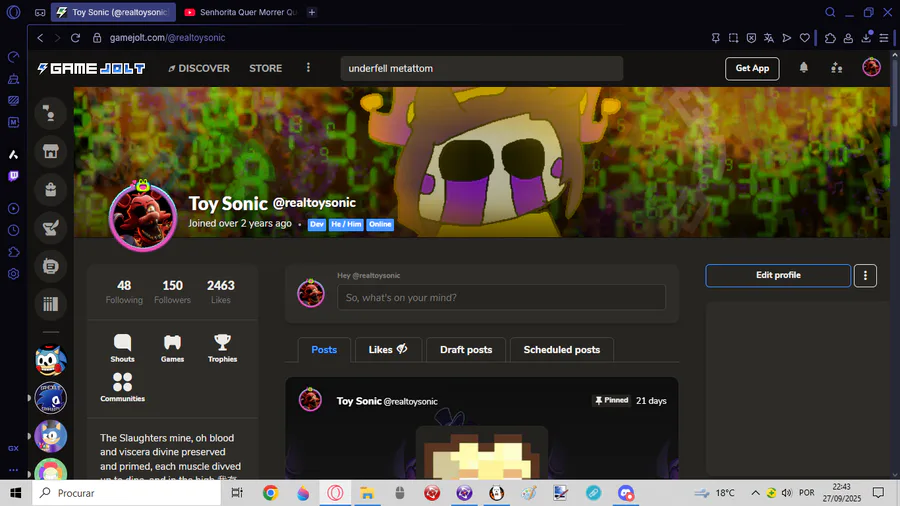Screen dimensions: 900x506
Task: Open 48 Following list
Action: click(124, 291)
